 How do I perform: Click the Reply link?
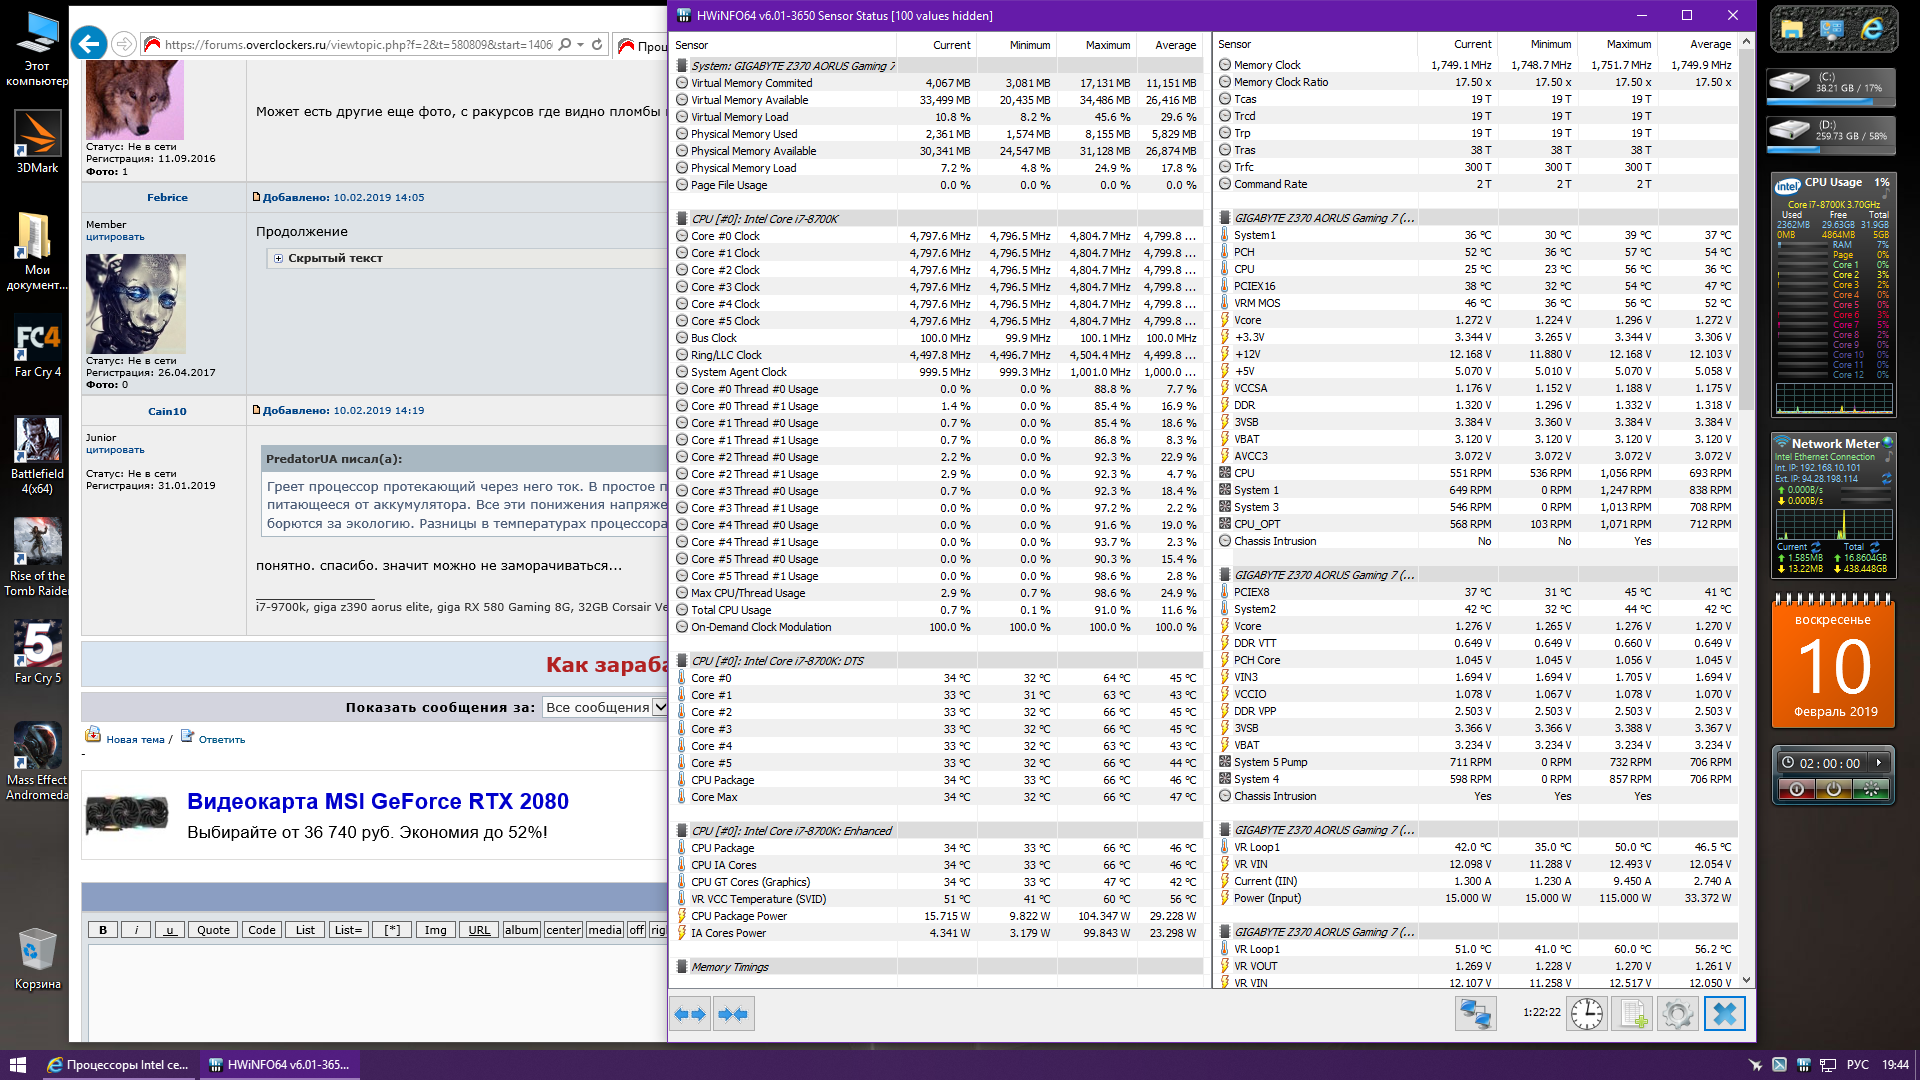click(x=221, y=740)
